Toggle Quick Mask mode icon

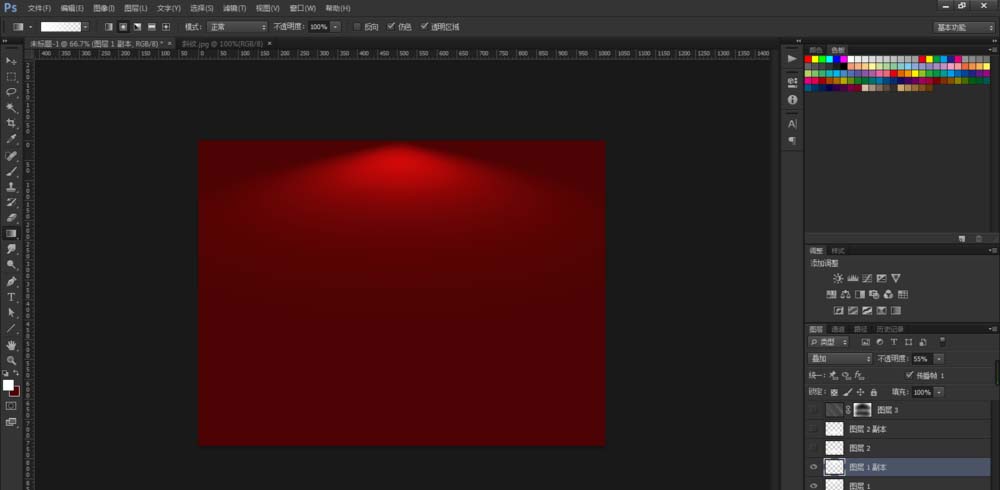click(11, 406)
